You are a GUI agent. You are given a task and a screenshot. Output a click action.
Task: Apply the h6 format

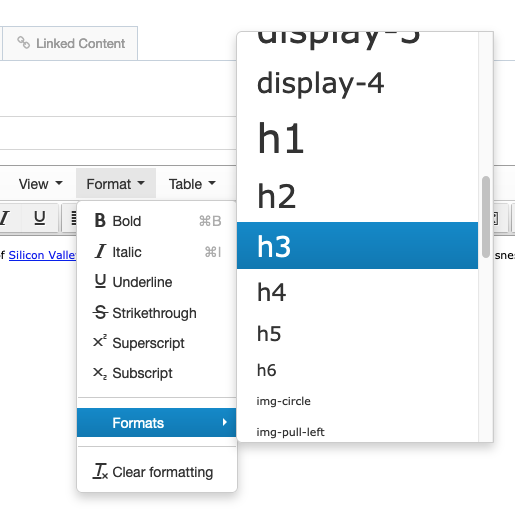[357, 370]
